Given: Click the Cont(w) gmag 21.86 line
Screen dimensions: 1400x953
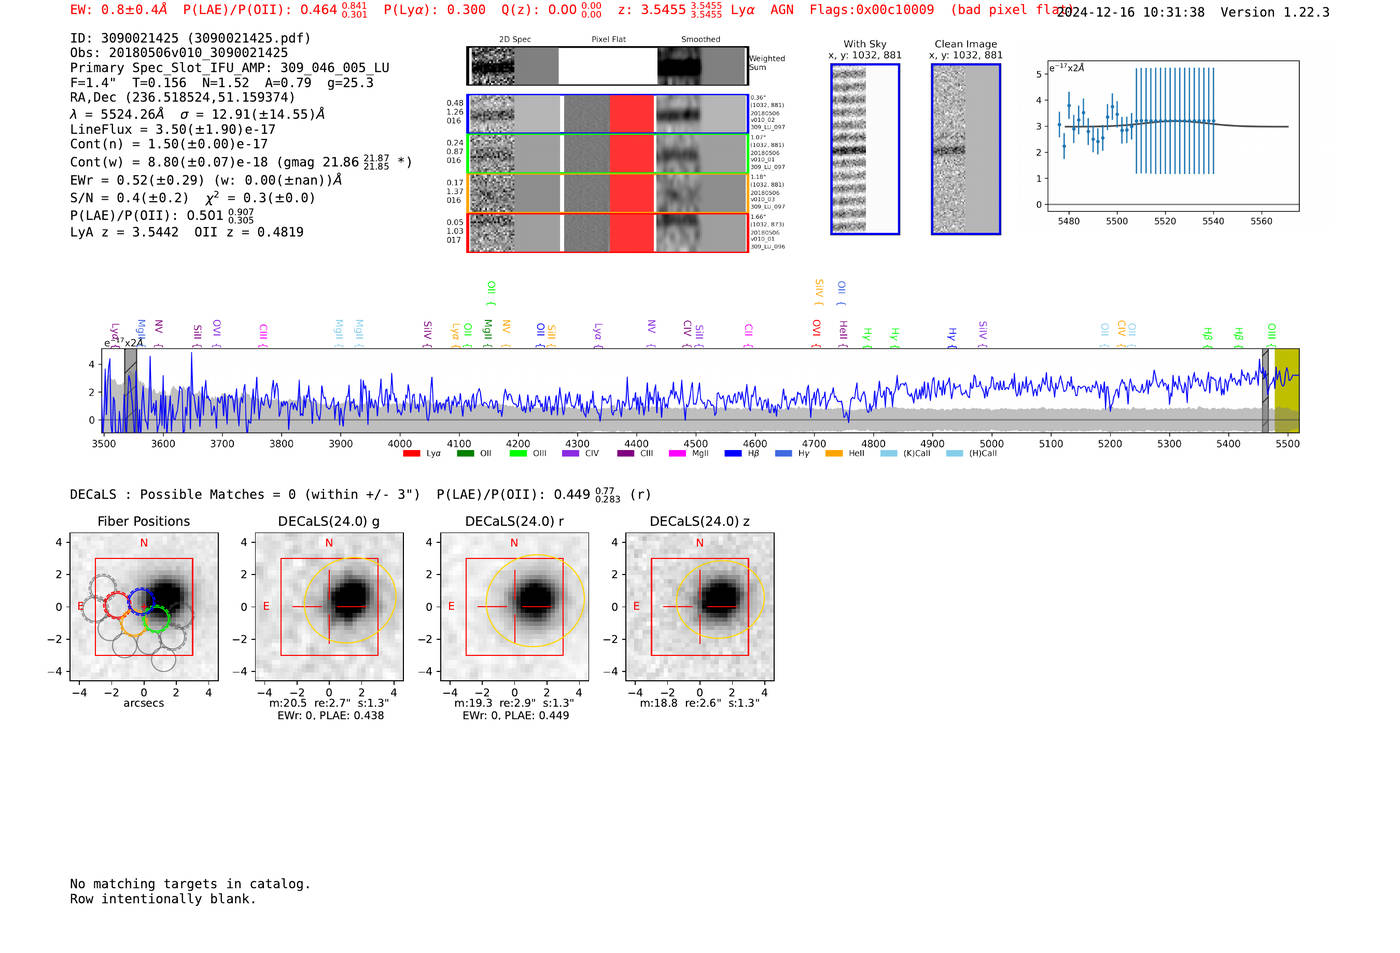Looking at the screenshot, I should point(241,161).
